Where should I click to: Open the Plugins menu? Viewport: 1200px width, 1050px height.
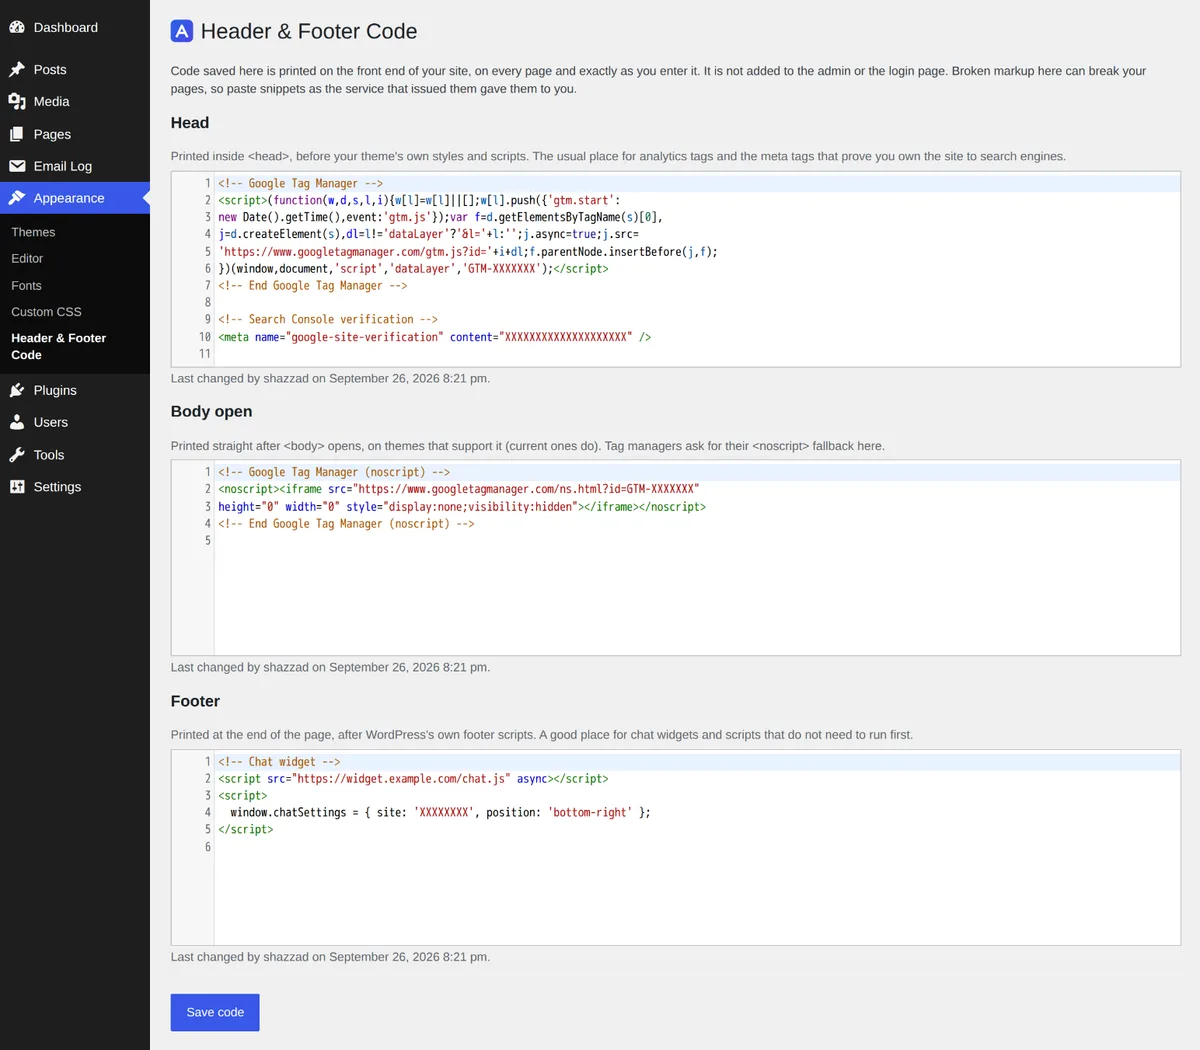[x=75, y=390]
